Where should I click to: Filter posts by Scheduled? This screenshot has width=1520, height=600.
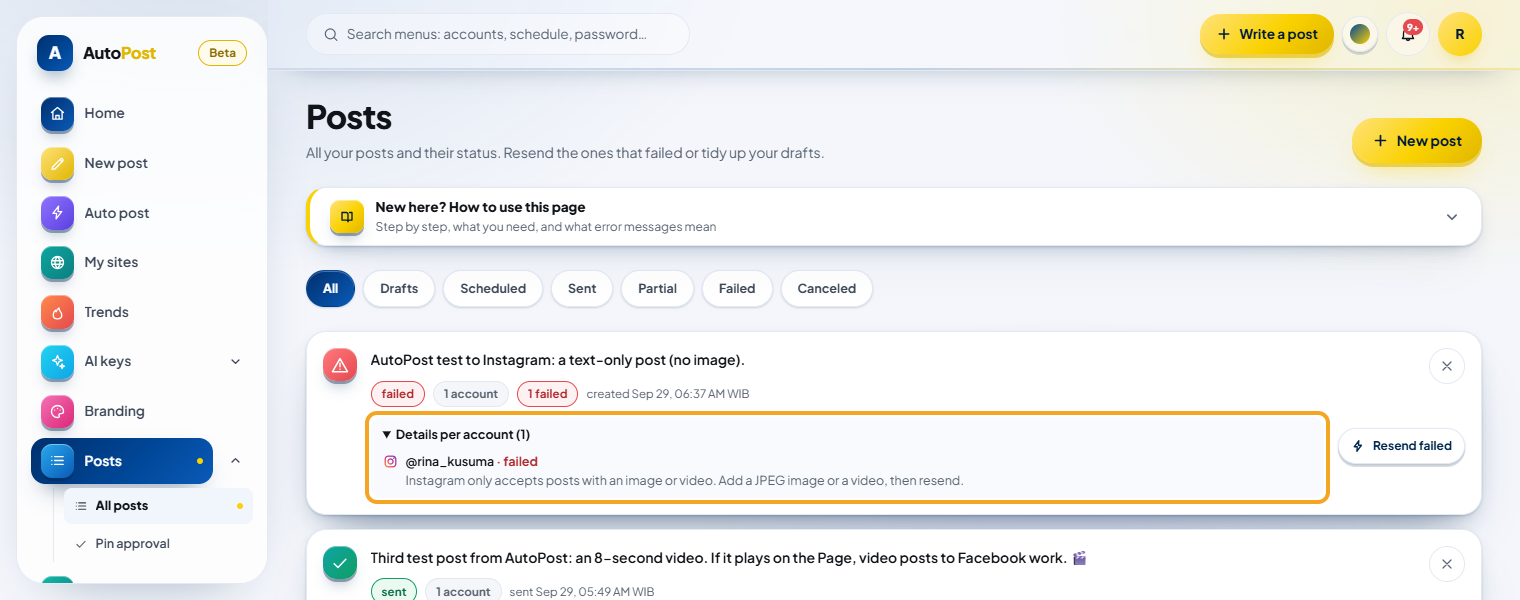point(493,288)
